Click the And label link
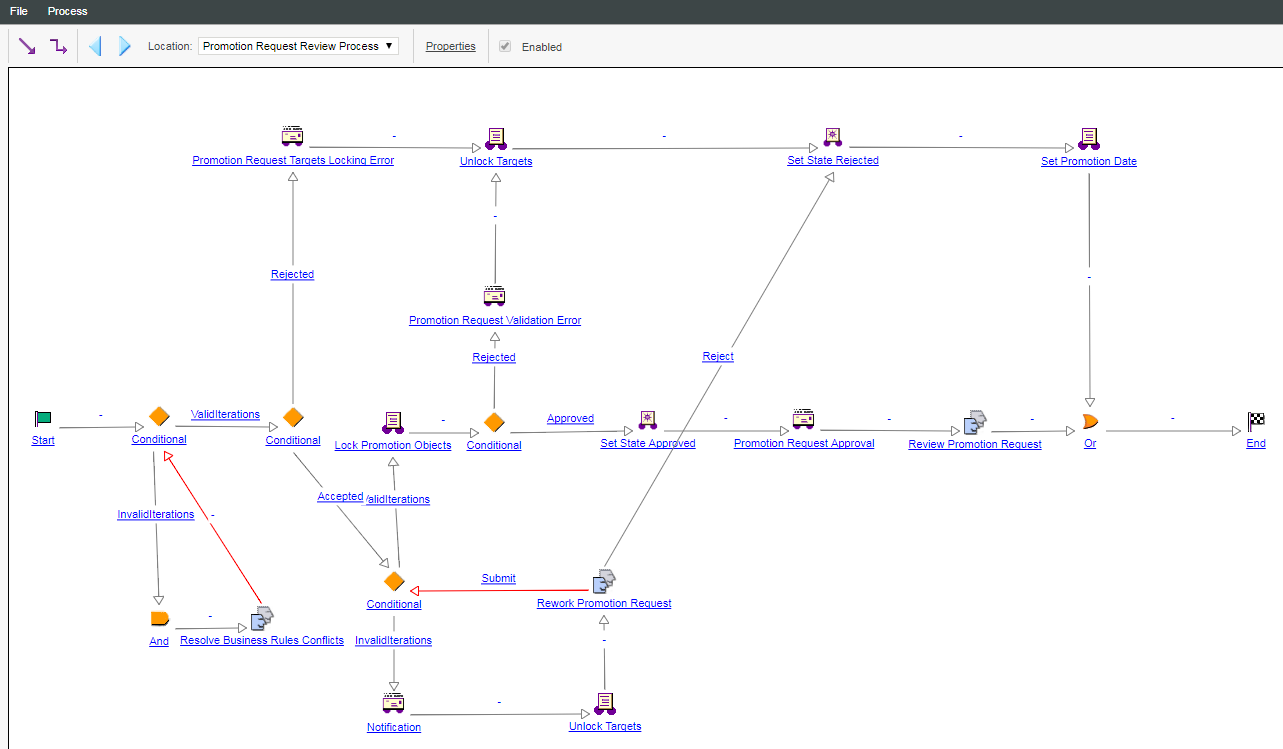 tap(159, 641)
